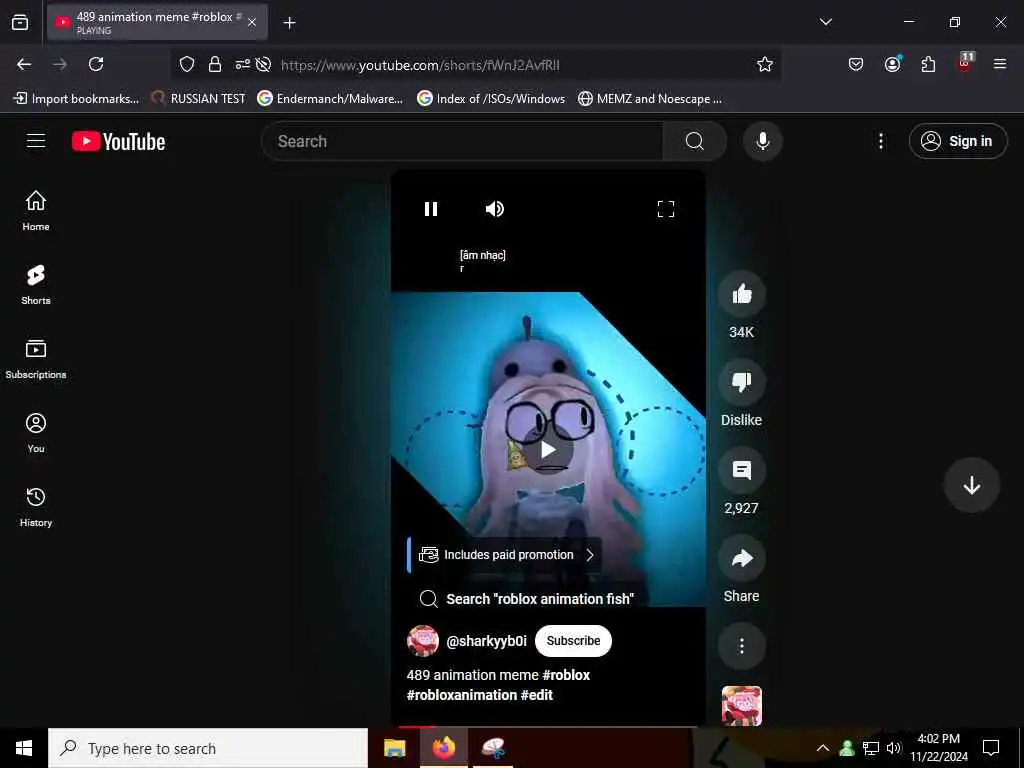Viewport: 1024px width, 768px height.
Task: Open the @sharkyyb0i channel avatar
Action: (x=423, y=641)
